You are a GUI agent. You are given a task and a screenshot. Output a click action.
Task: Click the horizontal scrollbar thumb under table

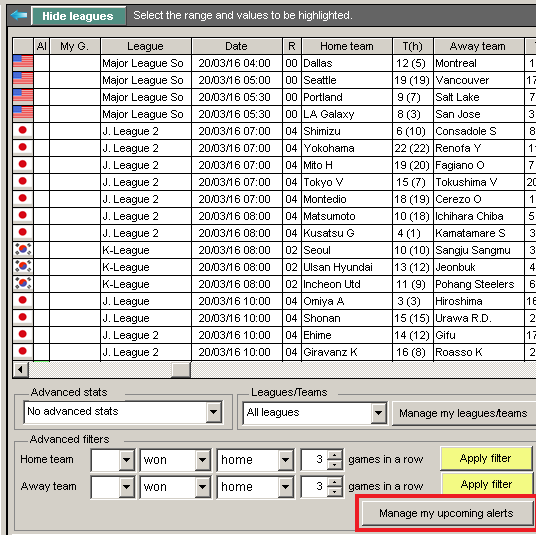click(x=180, y=370)
